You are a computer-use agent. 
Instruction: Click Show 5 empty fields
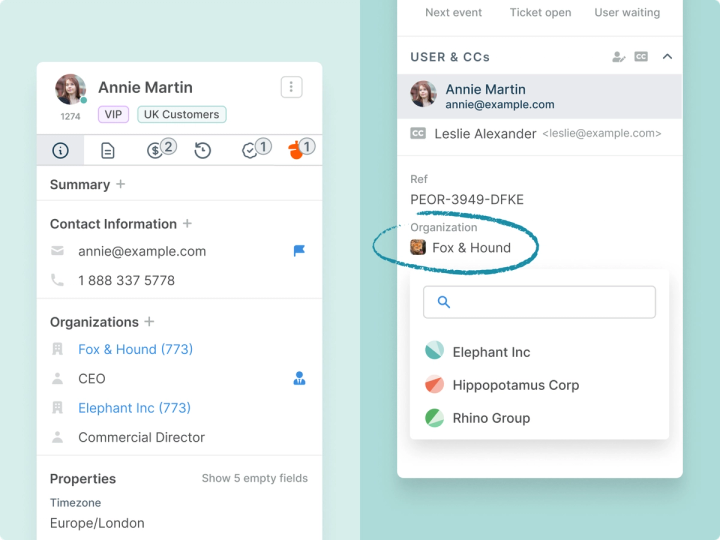(x=254, y=478)
